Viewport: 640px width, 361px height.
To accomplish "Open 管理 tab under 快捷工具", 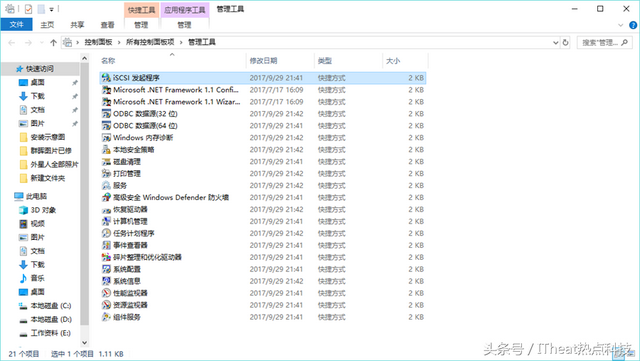I will coord(141,25).
